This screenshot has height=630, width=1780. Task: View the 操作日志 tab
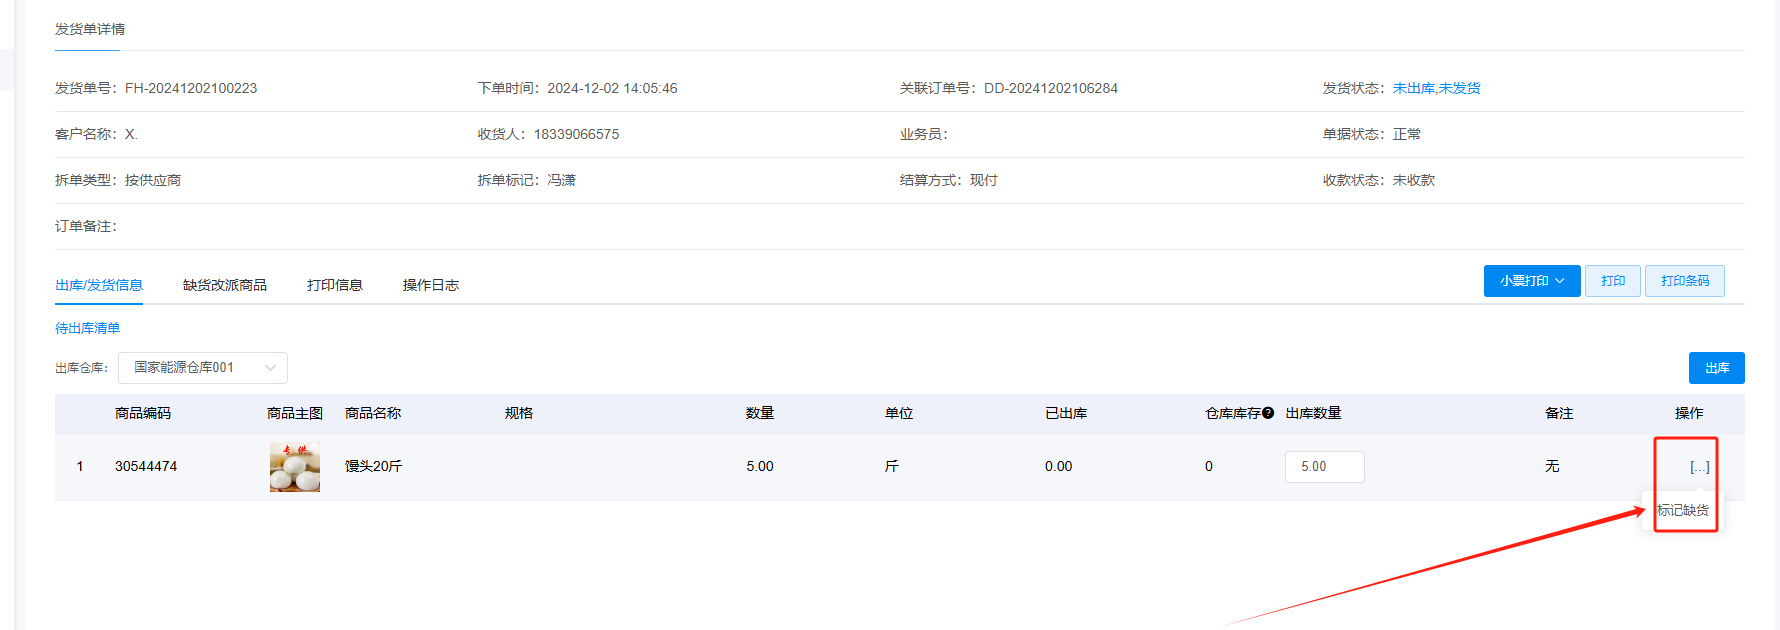pyautogui.click(x=431, y=285)
